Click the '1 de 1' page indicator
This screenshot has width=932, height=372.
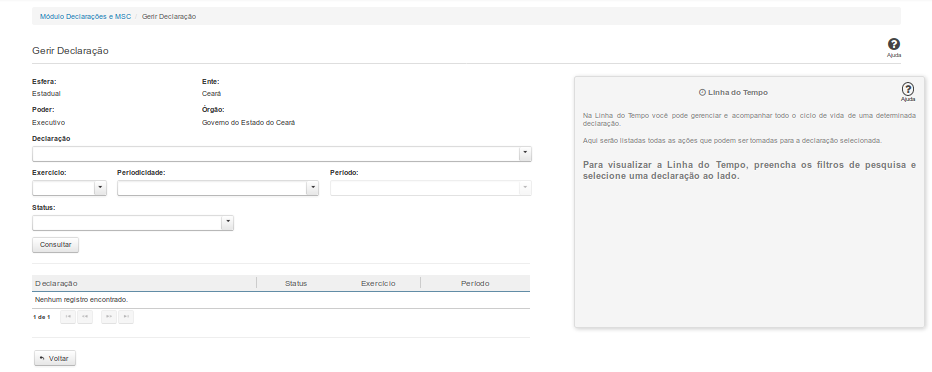(42, 317)
